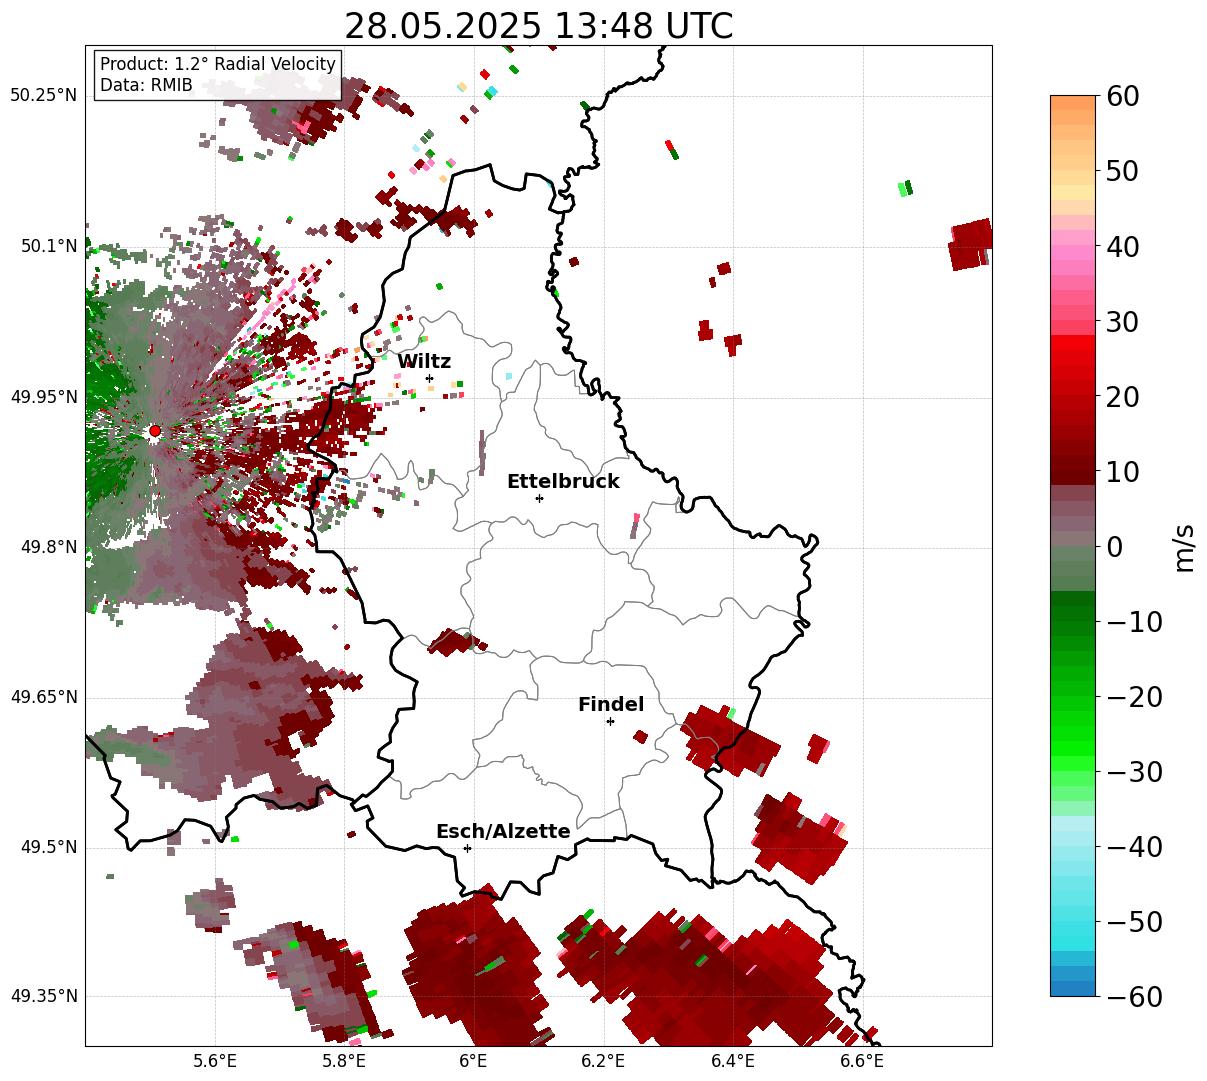Click the colorbar tick label 10
The height and width of the screenshot is (1081, 1207).
coord(1123,471)
